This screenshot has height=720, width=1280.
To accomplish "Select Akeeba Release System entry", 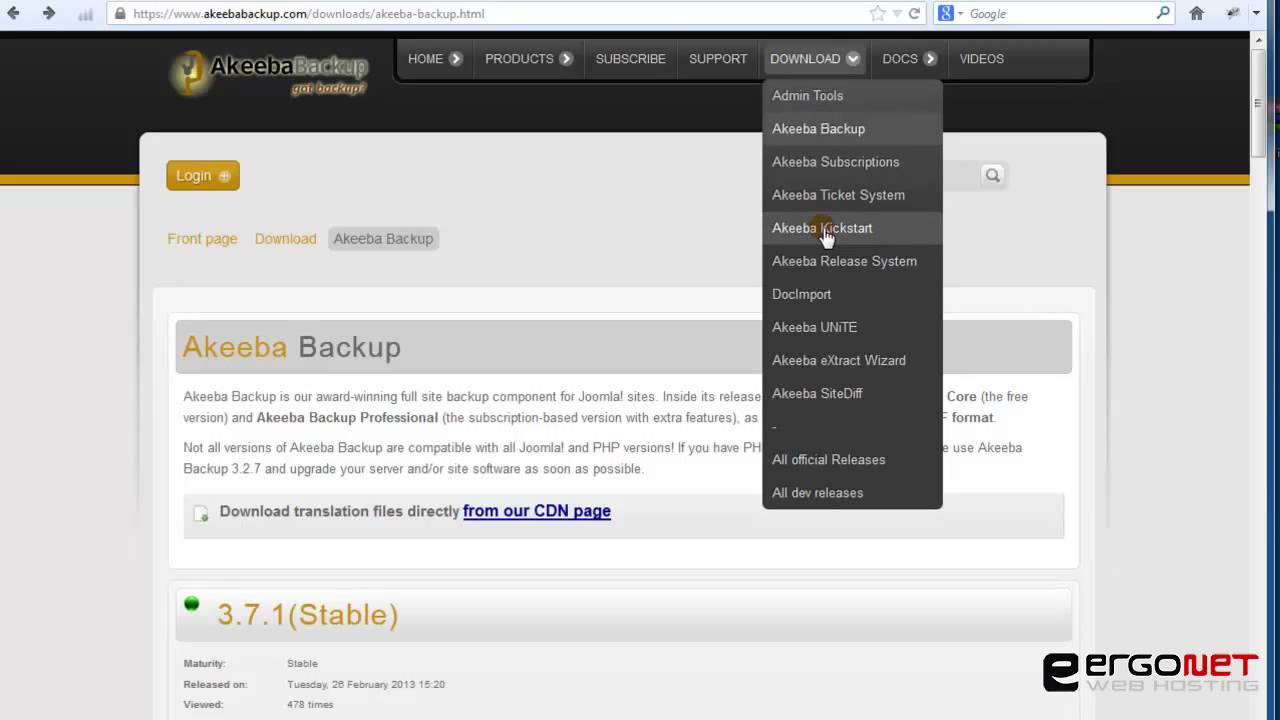I will click(x=852, y=261).
